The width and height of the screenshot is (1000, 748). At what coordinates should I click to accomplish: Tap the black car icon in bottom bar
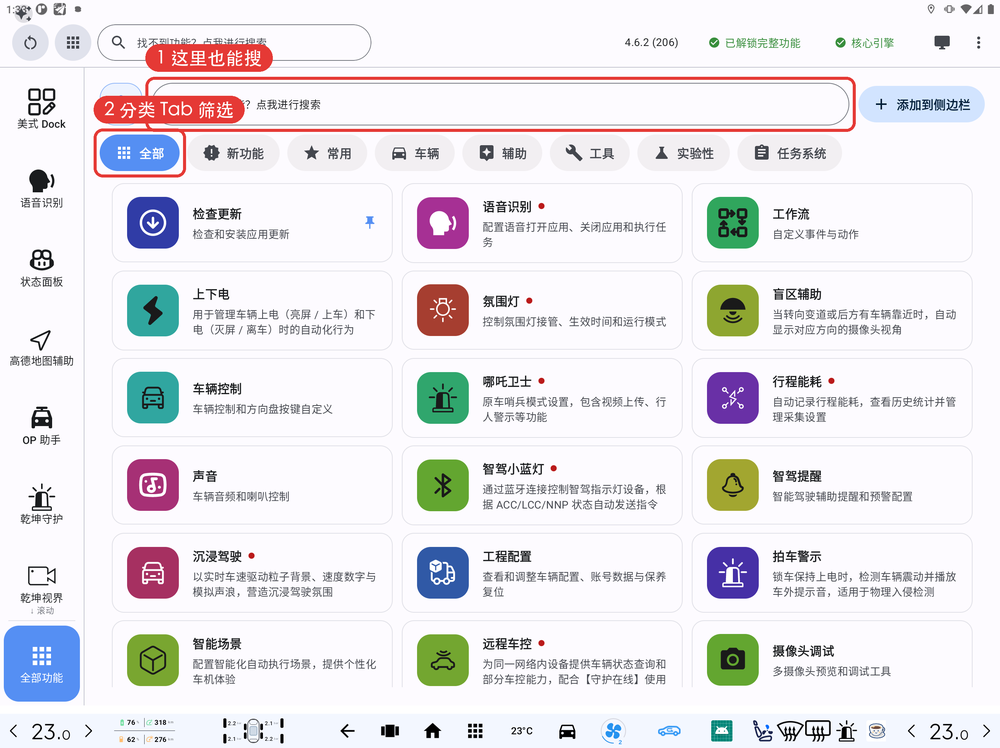567,731
